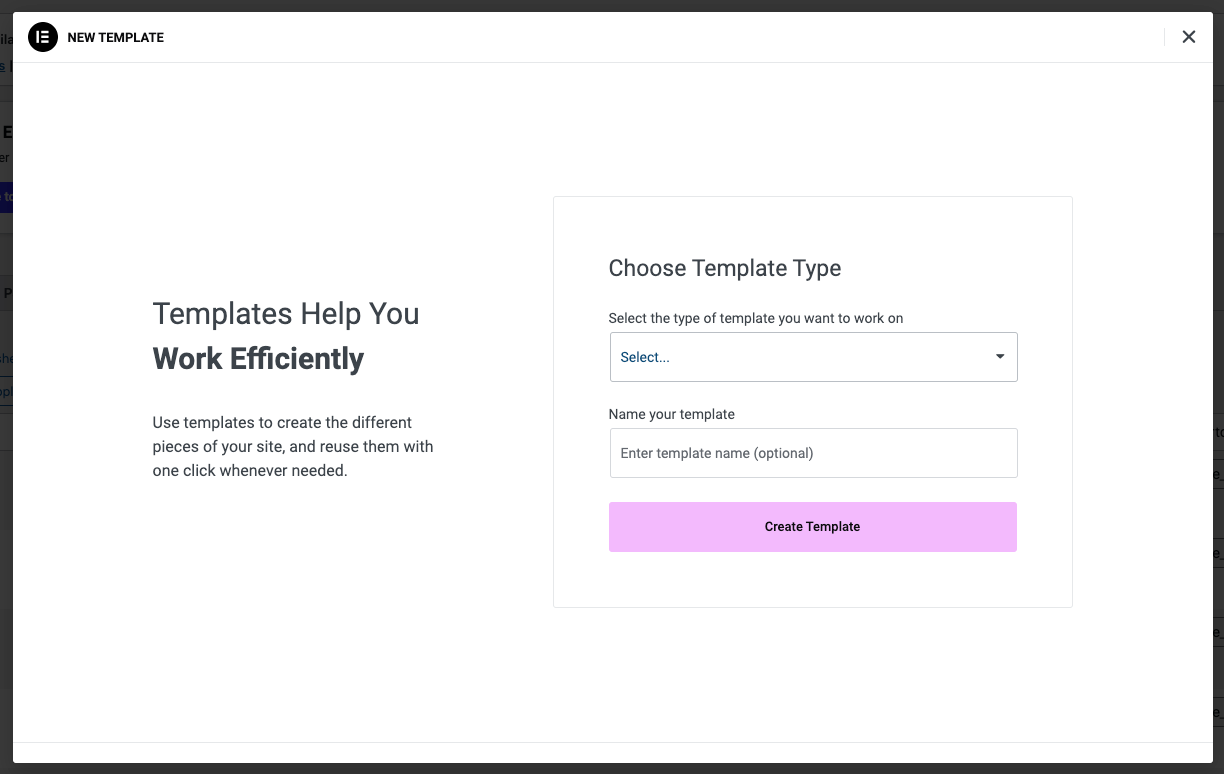Screen dimensions: 1224x774
Task: Click the bold Work Efficiently text
Action: click(x=258, y=359)
